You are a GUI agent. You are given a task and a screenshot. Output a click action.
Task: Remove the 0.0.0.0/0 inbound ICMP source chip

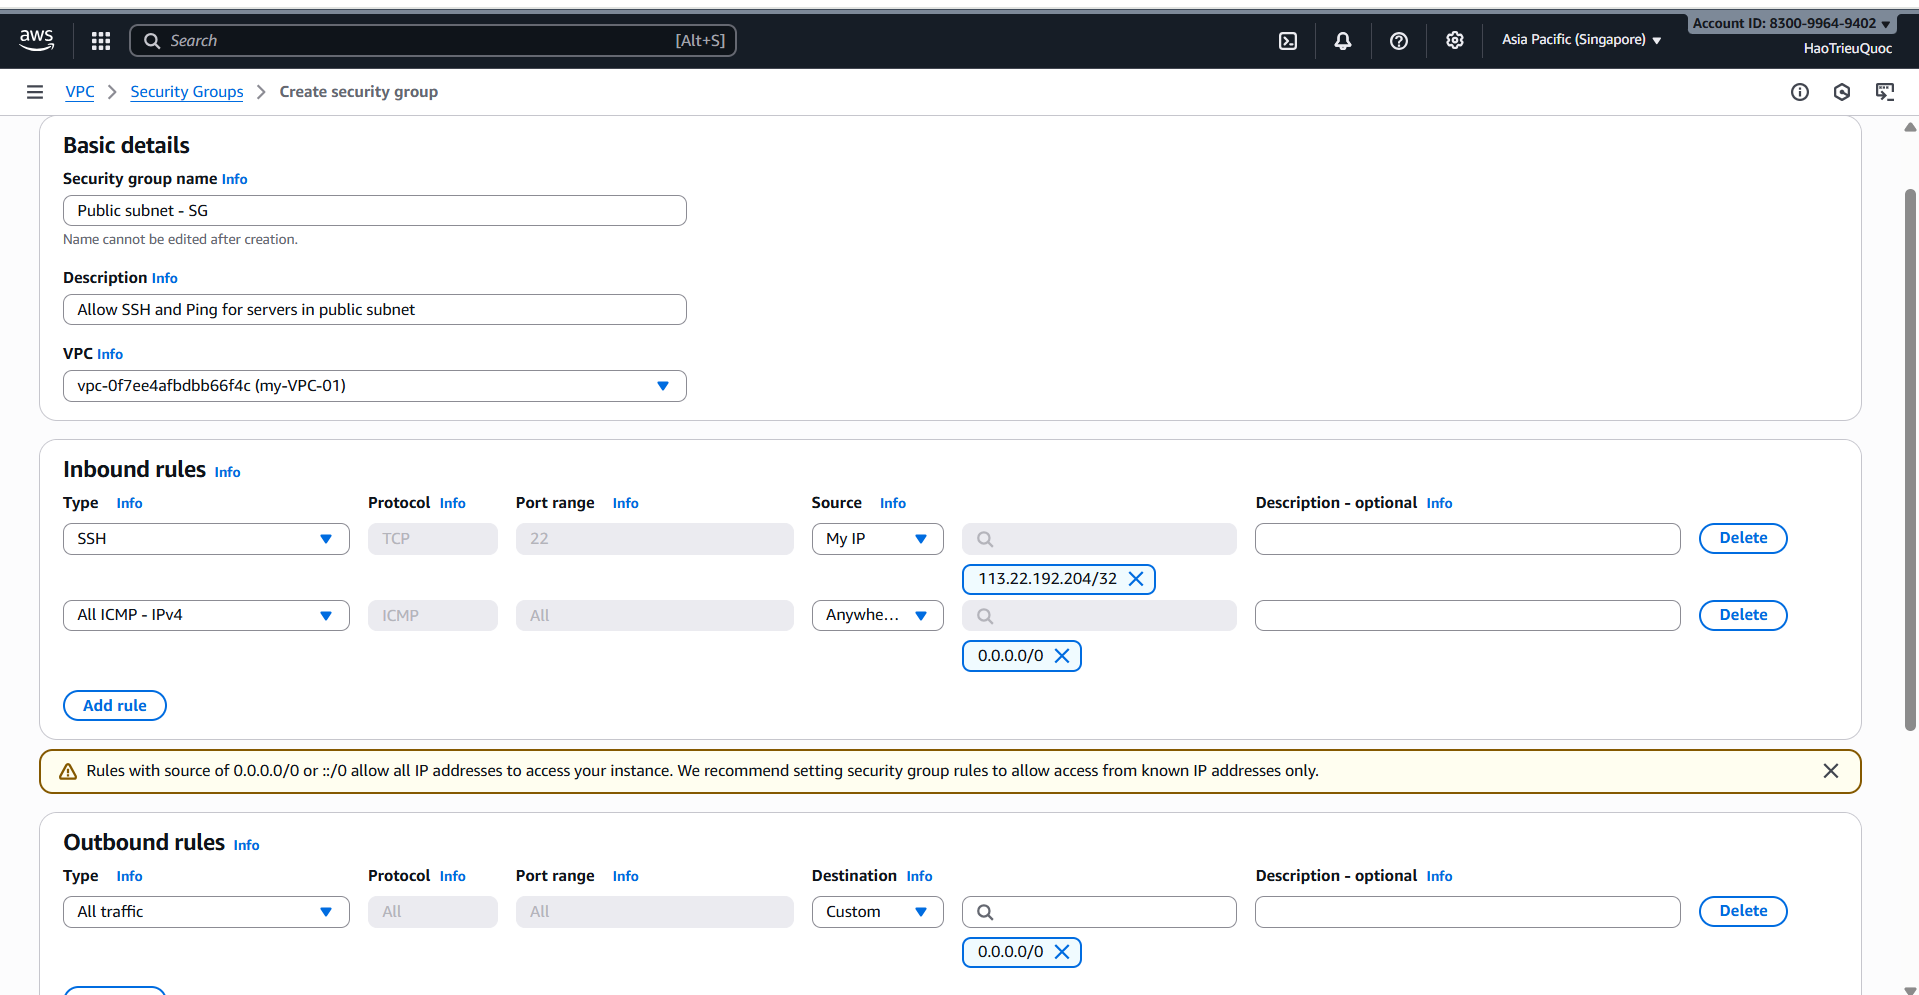click(1062, 655)
